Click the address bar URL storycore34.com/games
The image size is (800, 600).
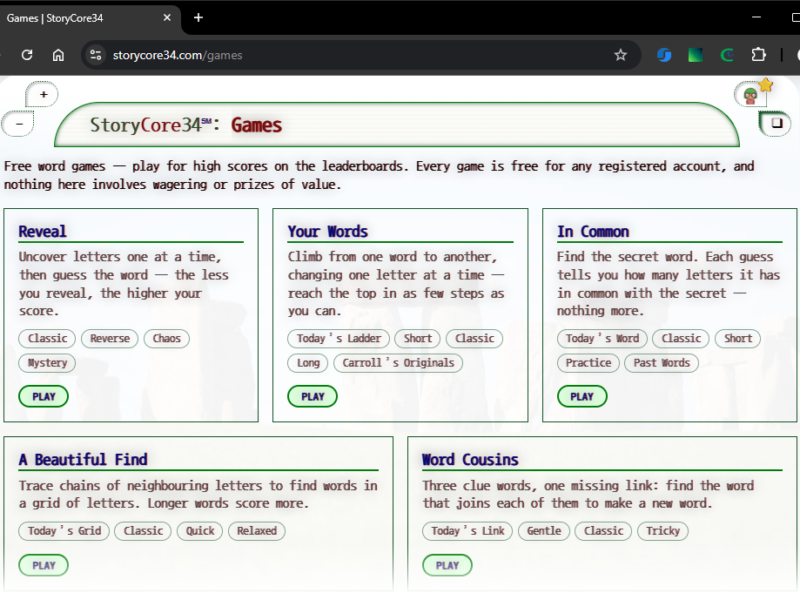coord(177,55)
